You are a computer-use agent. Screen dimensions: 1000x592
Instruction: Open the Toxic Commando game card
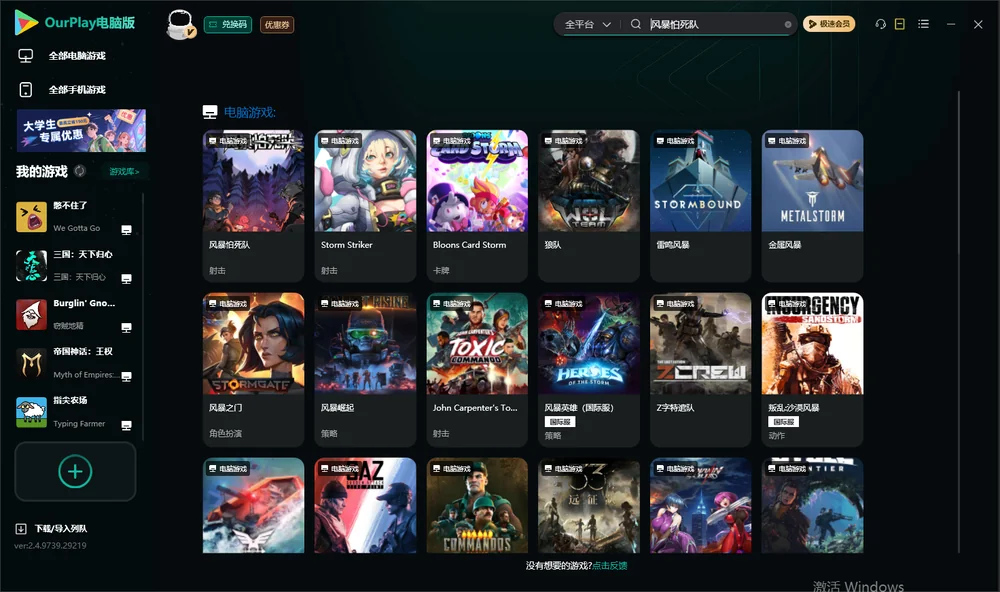477,369
